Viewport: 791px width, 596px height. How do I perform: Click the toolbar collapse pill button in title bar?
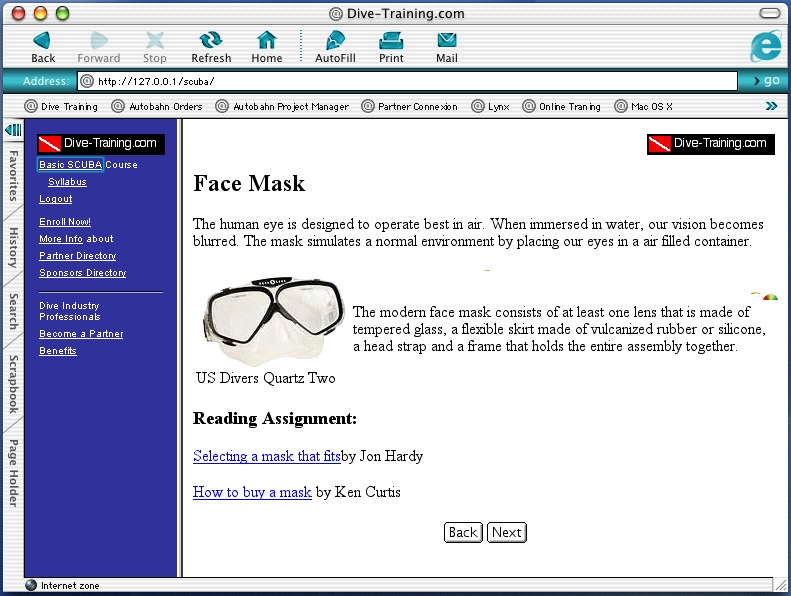click(x=770, y=13)
